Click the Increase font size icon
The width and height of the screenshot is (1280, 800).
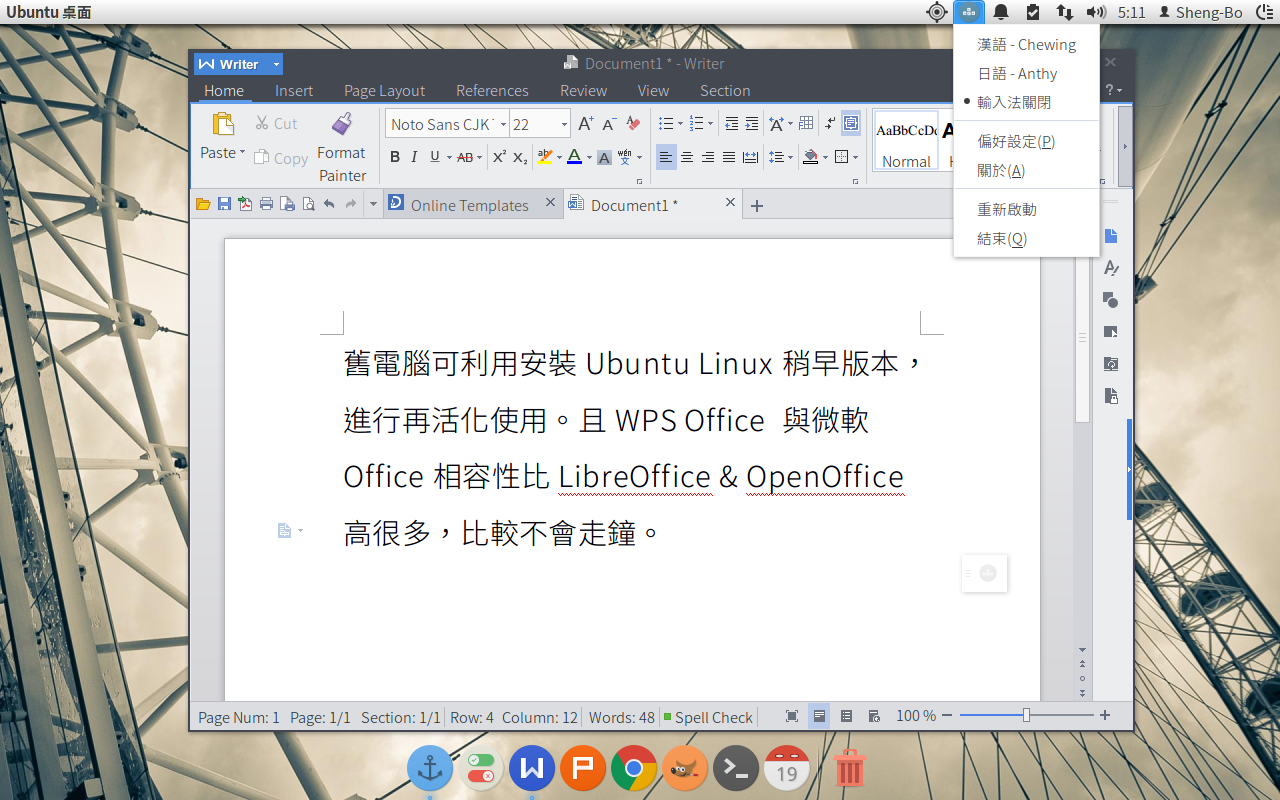tap(586, 124)
